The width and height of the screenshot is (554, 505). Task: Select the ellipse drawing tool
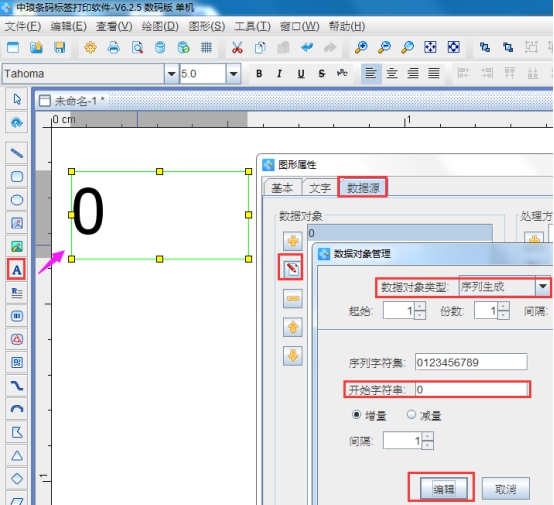click(17, 200)
